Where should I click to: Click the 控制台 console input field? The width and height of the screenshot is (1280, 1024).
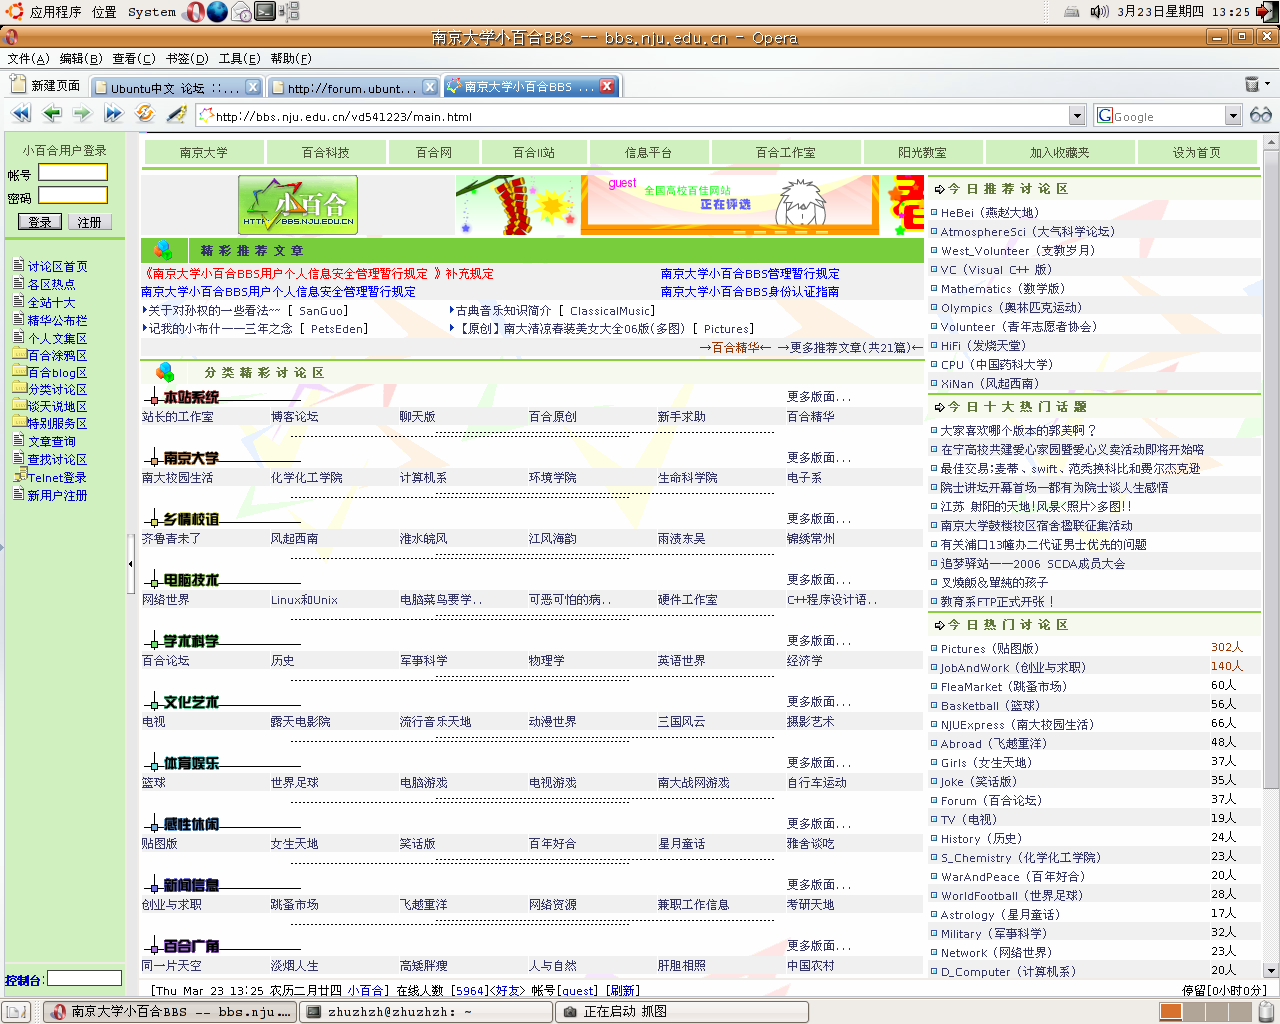(x=84, y=978)
